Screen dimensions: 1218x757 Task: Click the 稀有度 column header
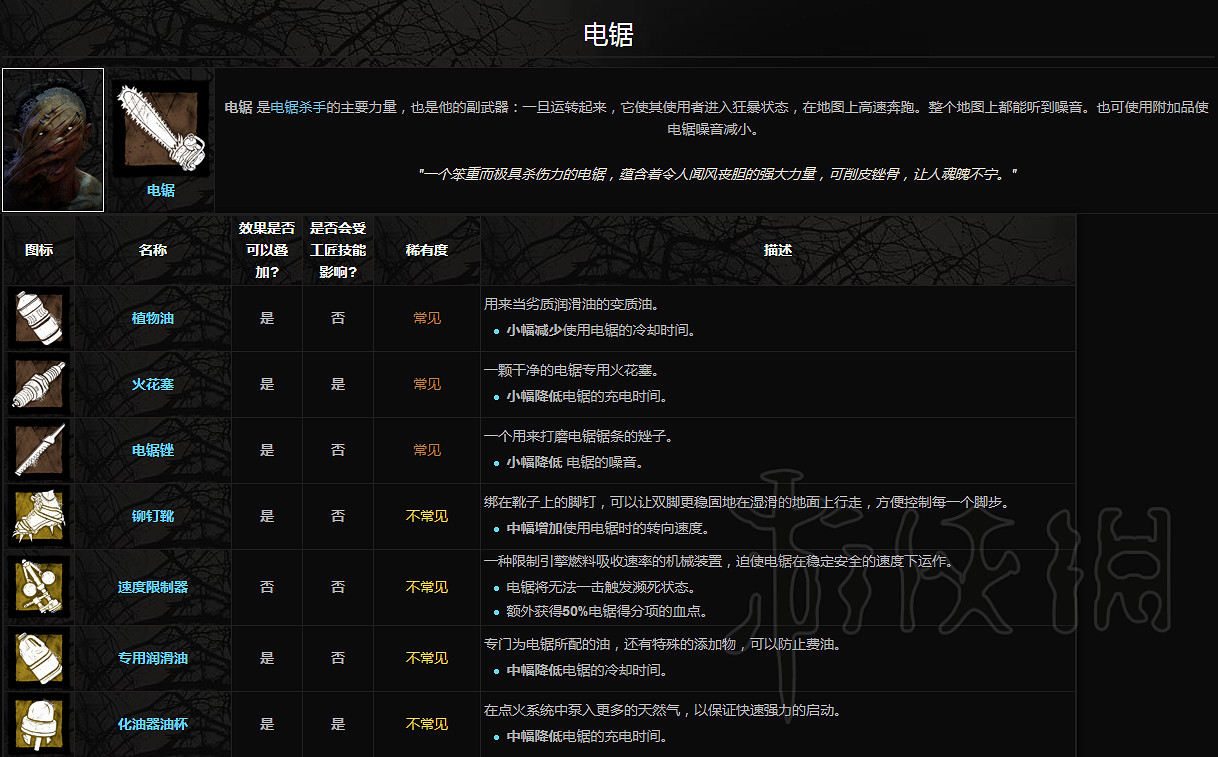426,250
